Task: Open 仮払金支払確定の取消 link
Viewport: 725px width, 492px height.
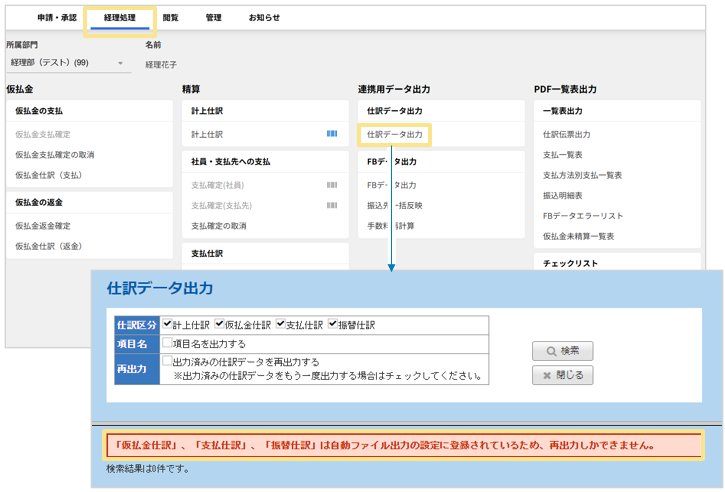Action: click(55, 154)
